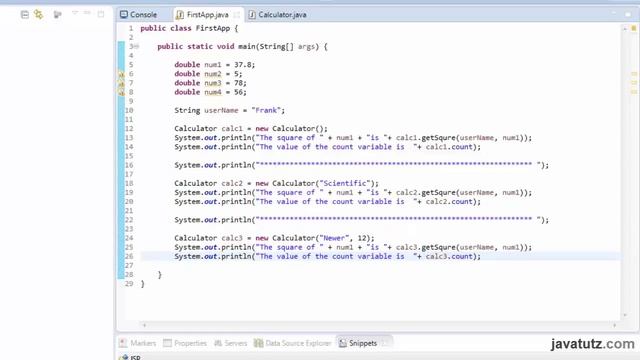Maximize the editor area
This screenshot has height=360, width=640.
[628, 14]
